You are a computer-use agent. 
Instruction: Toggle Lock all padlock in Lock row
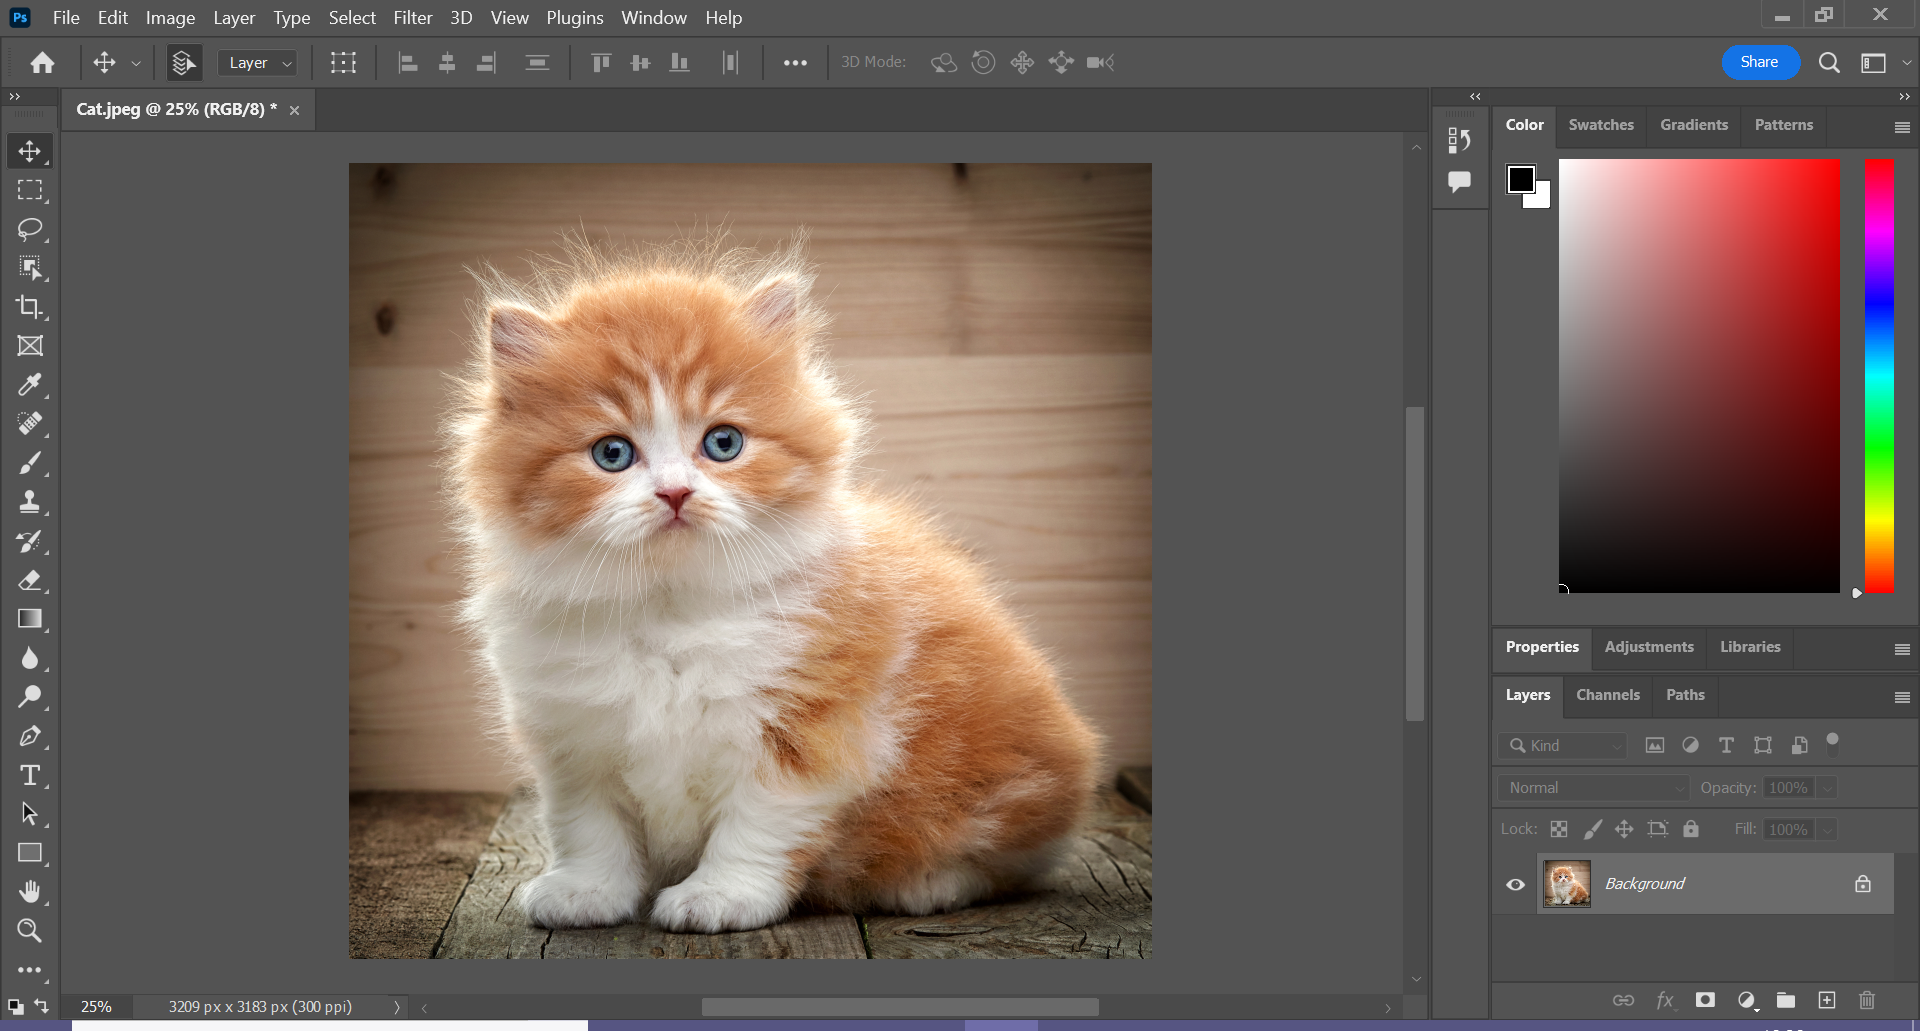(1691, 829)
